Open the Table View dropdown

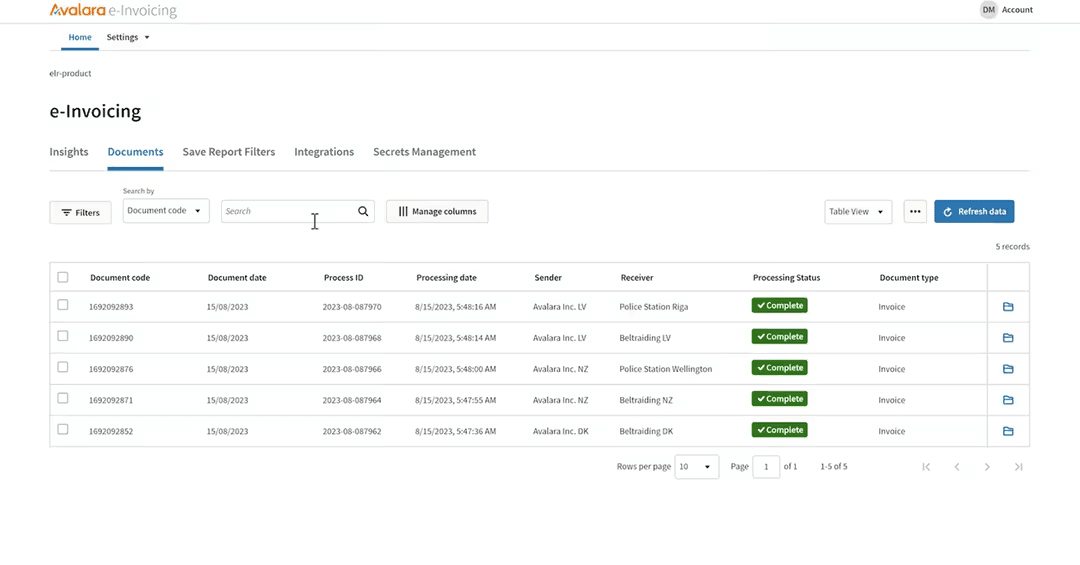point(857,211)
